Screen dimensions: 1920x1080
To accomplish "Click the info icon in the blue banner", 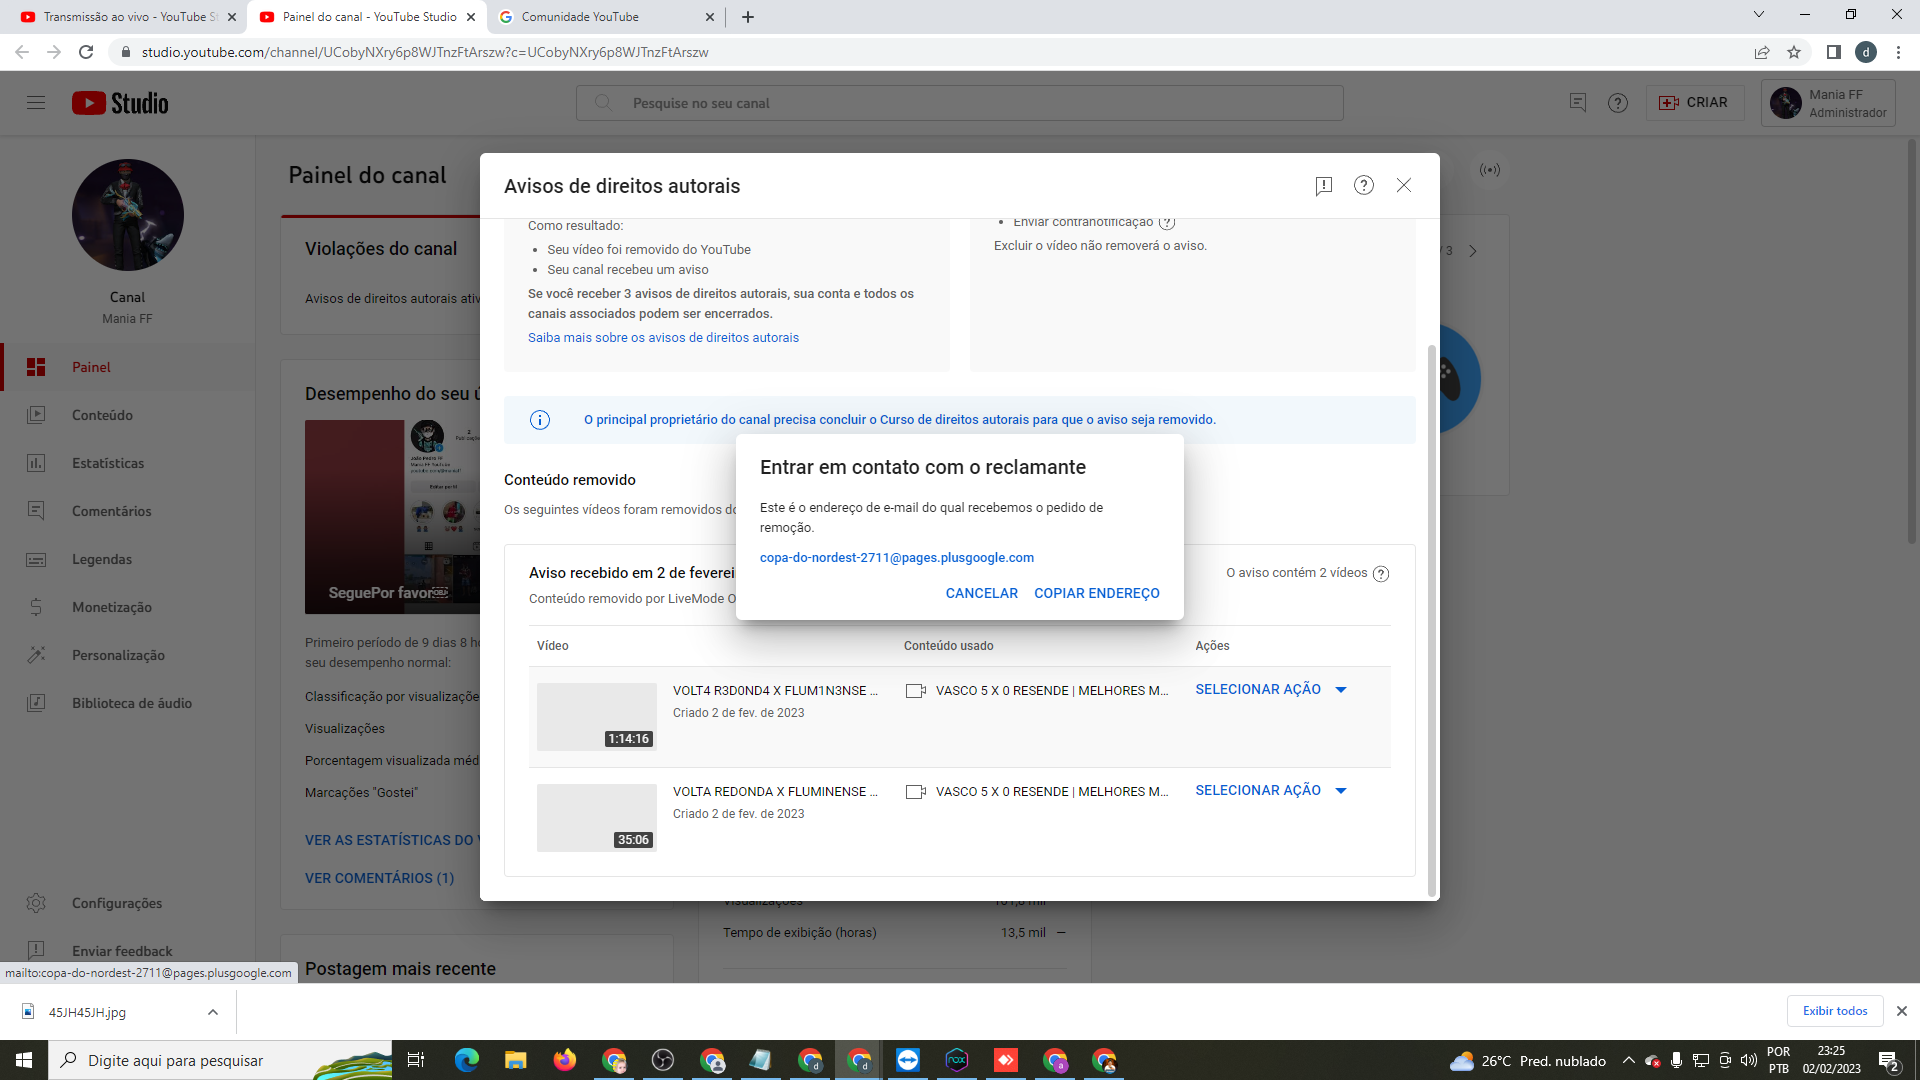I will 539,420.
